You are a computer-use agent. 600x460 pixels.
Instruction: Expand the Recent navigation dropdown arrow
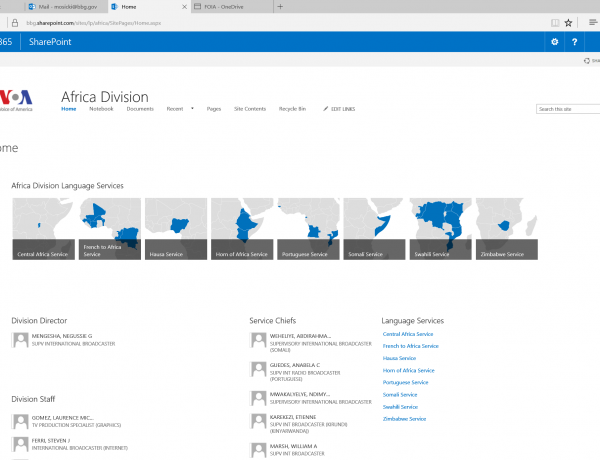pos(192,109)
